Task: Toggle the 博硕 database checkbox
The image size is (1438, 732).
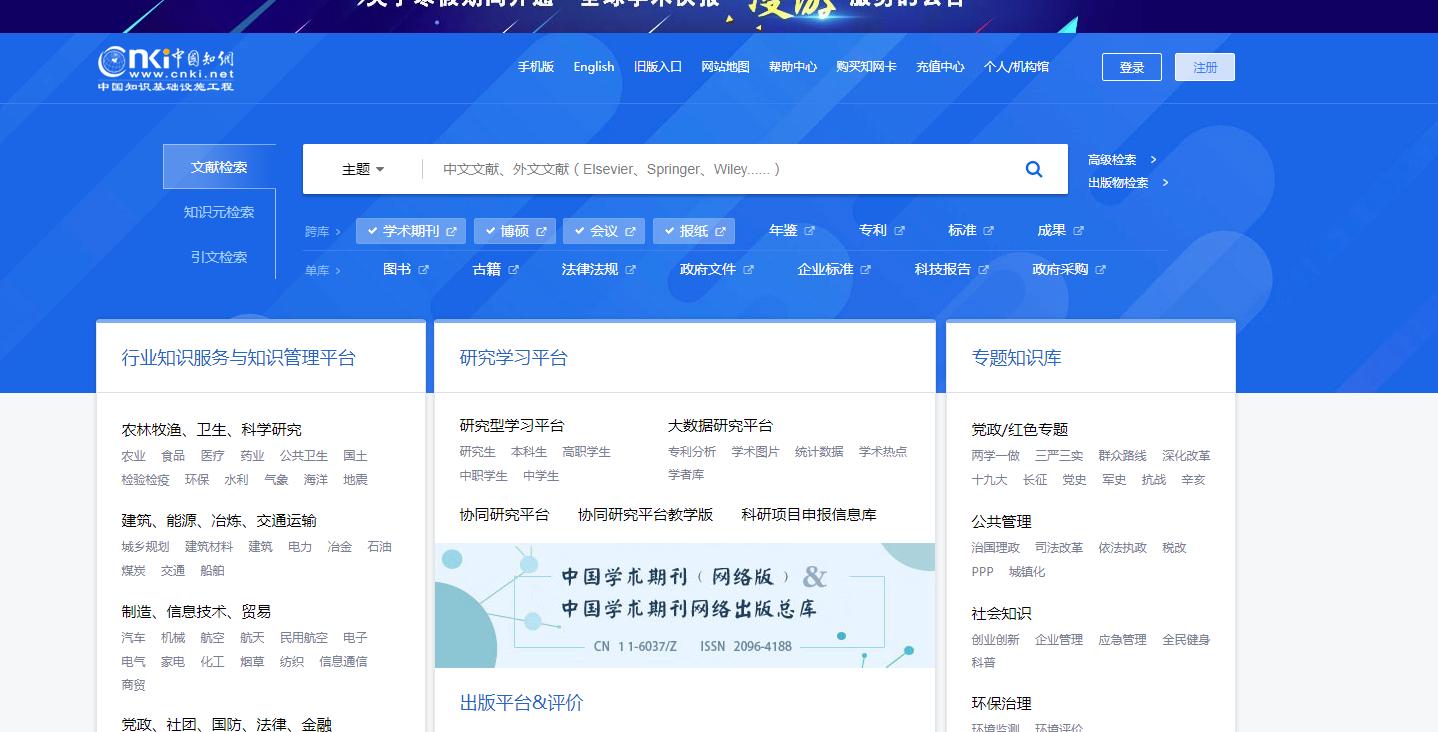Action: pyautogui.click(x=490, y=231)
